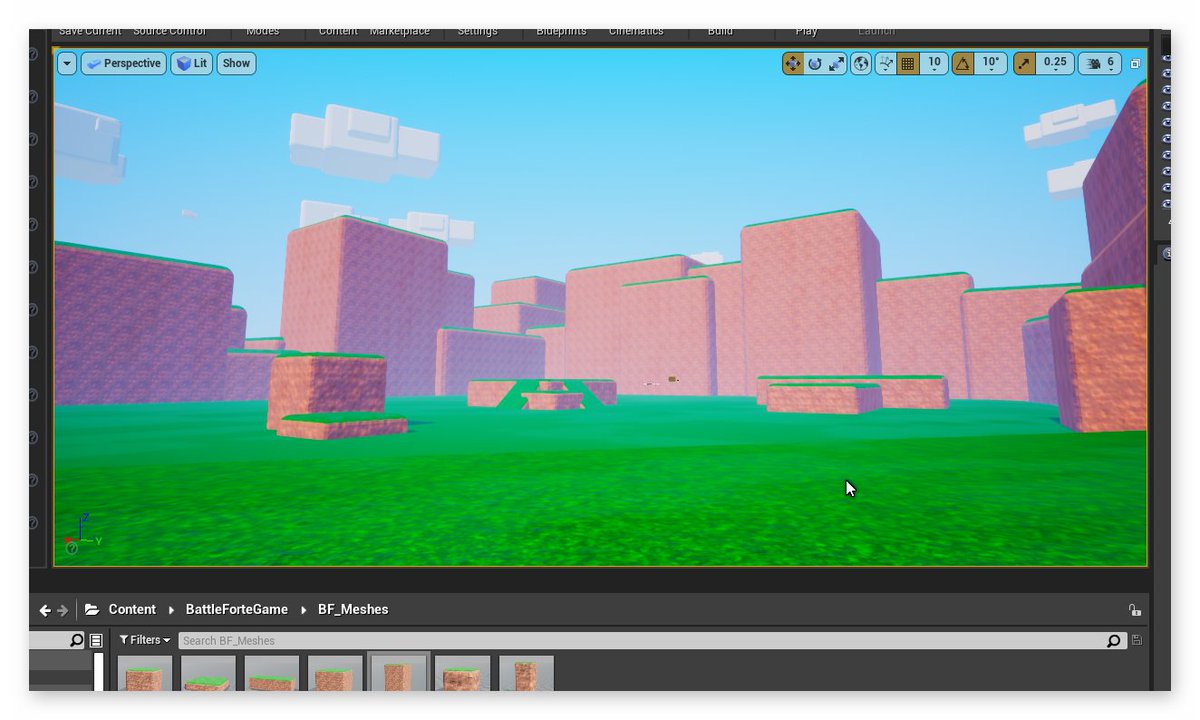Click the maximize/restore viewport icon

click(x=1135, y=64)
